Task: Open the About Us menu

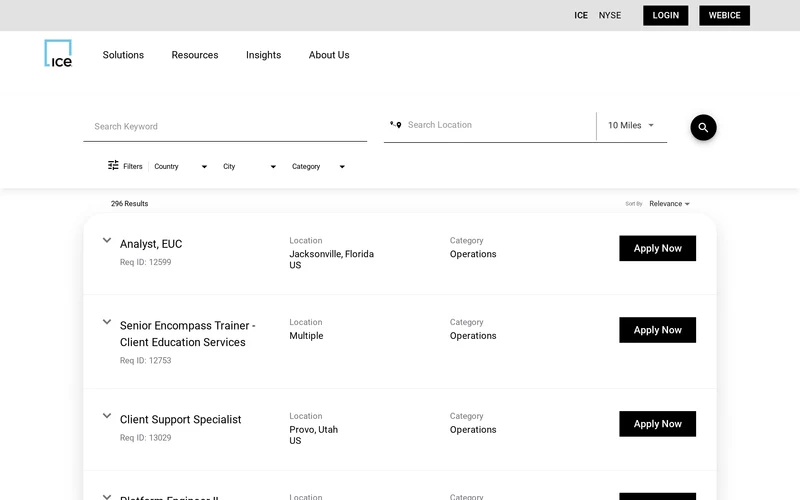Action: 329,55
